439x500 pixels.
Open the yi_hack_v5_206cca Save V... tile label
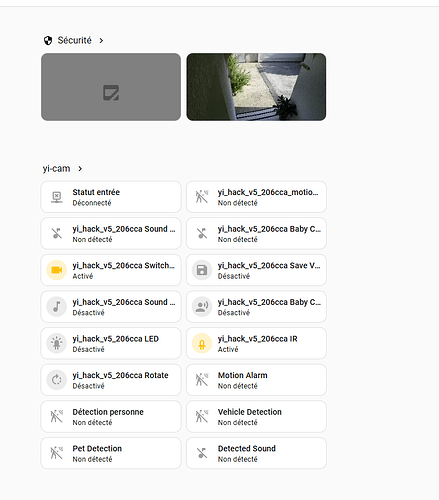coord(269,266)
